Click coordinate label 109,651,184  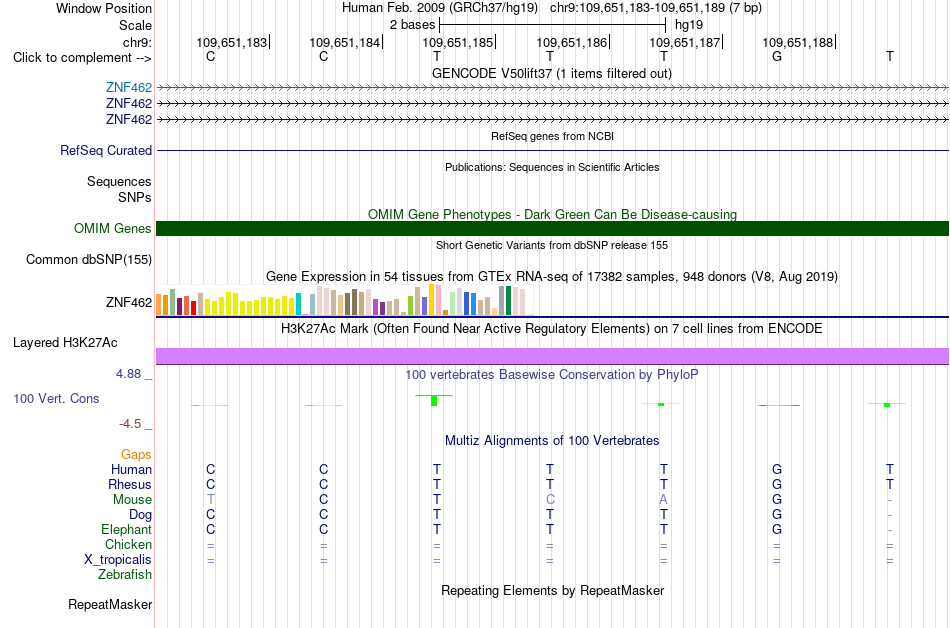(345, 42)
